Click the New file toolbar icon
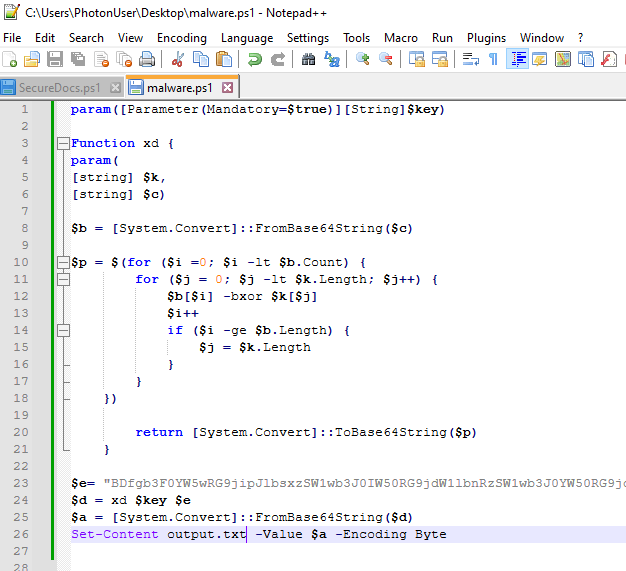The image size is (626, 571). (x=11, y=60)
